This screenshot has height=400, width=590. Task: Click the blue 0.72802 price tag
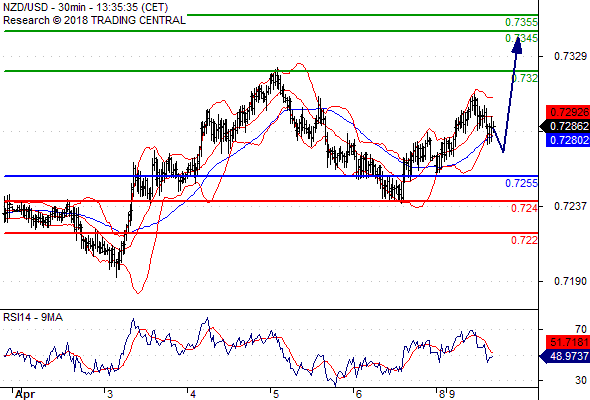coord(568,140)
